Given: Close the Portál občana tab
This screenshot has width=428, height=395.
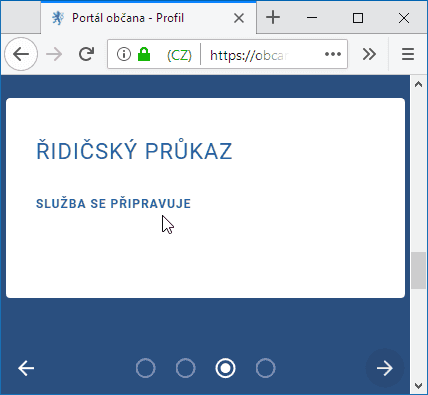Looking at the screenshot, I should click(239, 18).
